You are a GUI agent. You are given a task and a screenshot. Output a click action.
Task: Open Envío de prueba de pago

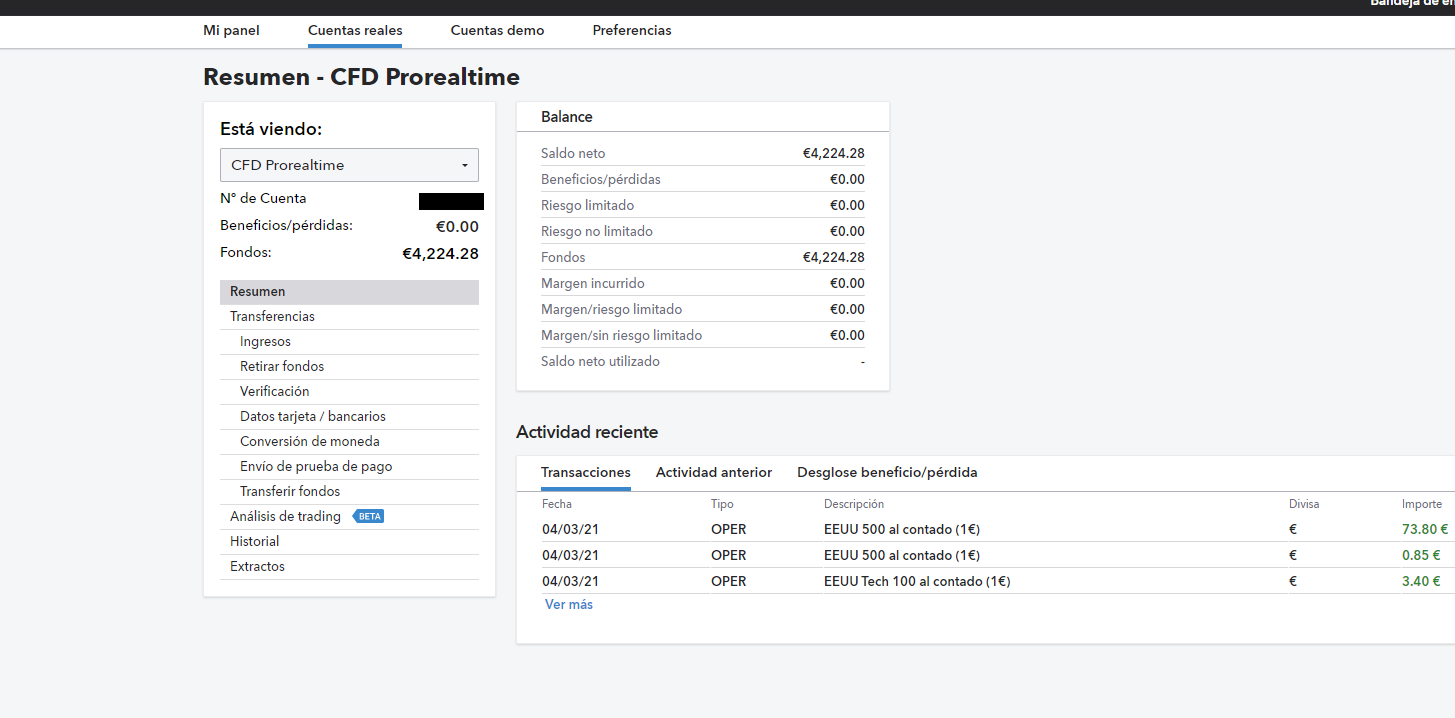pos(316,467)
